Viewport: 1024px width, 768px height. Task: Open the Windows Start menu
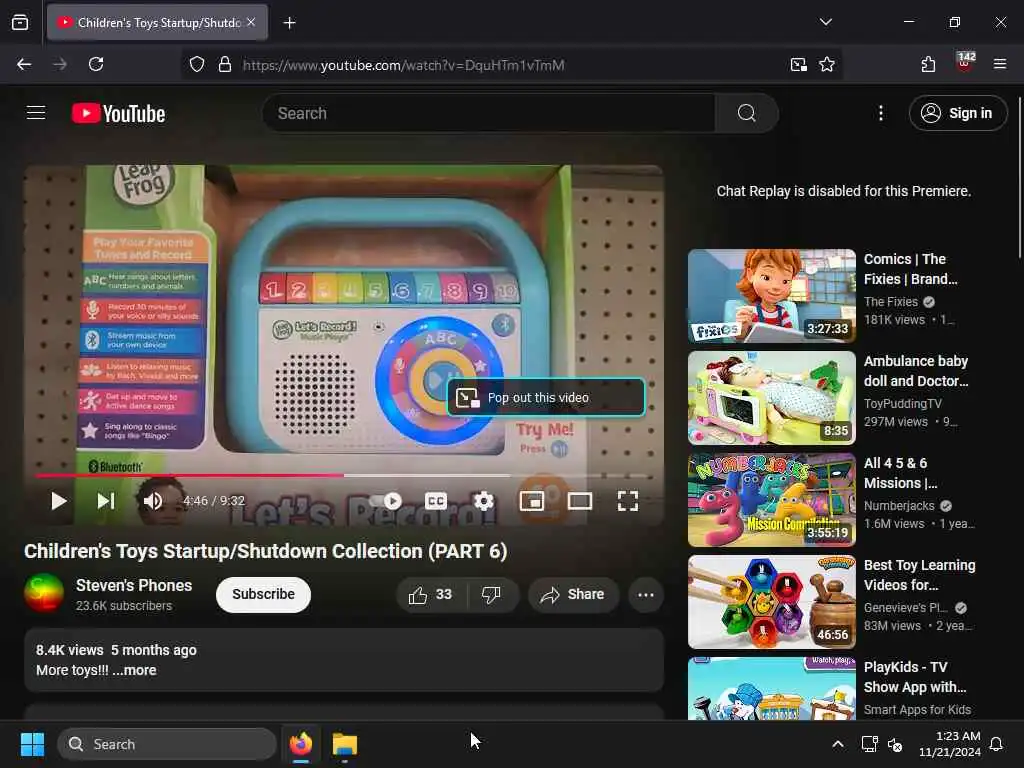32,744
